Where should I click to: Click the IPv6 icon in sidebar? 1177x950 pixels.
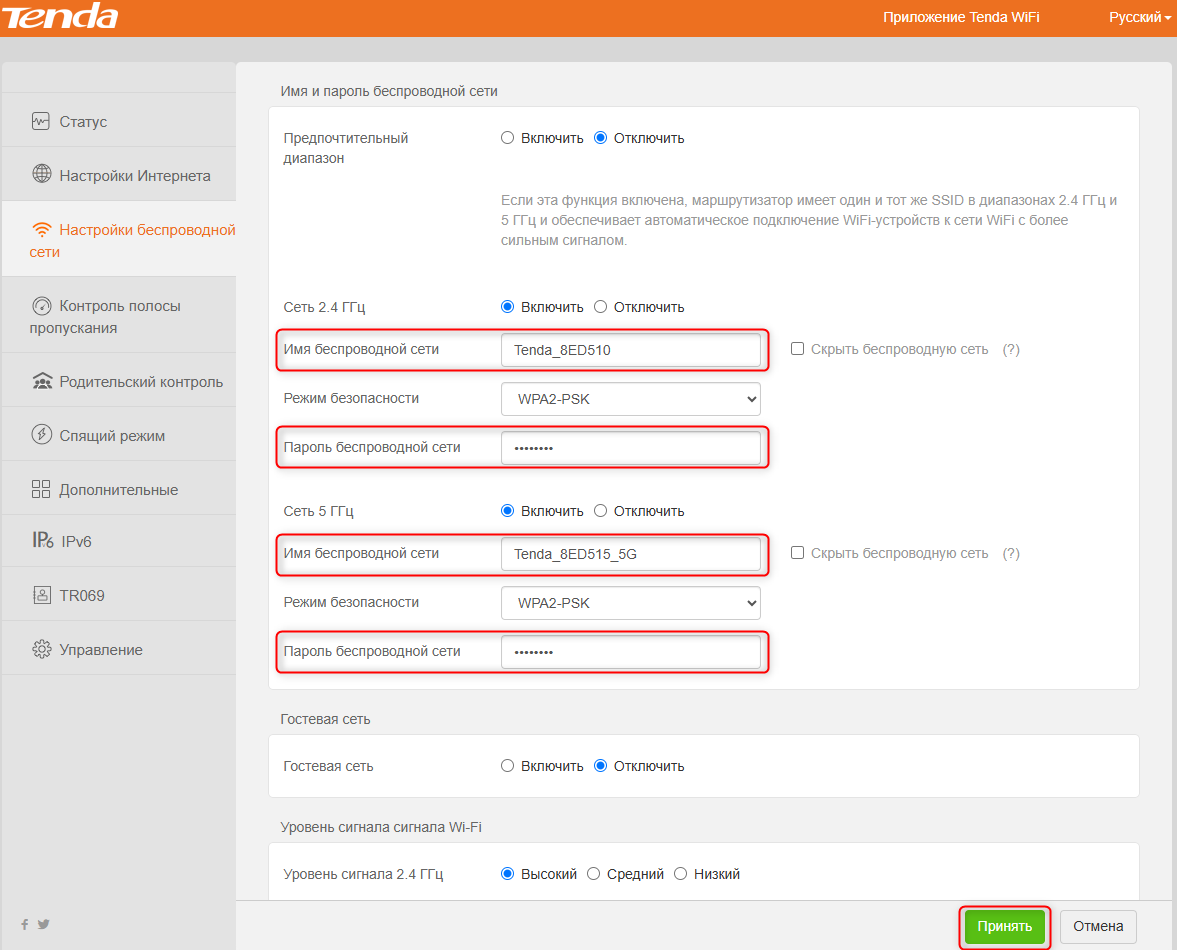pos(42,541)
